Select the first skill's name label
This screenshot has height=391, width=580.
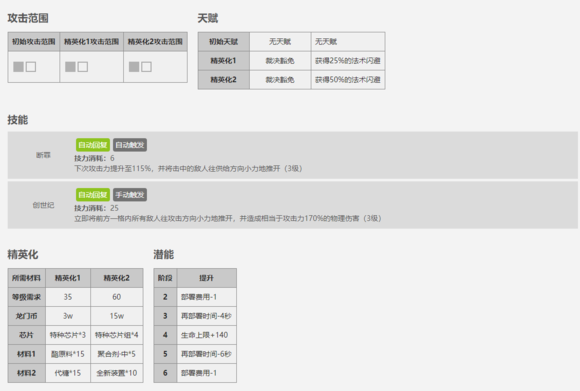[43, 155]
